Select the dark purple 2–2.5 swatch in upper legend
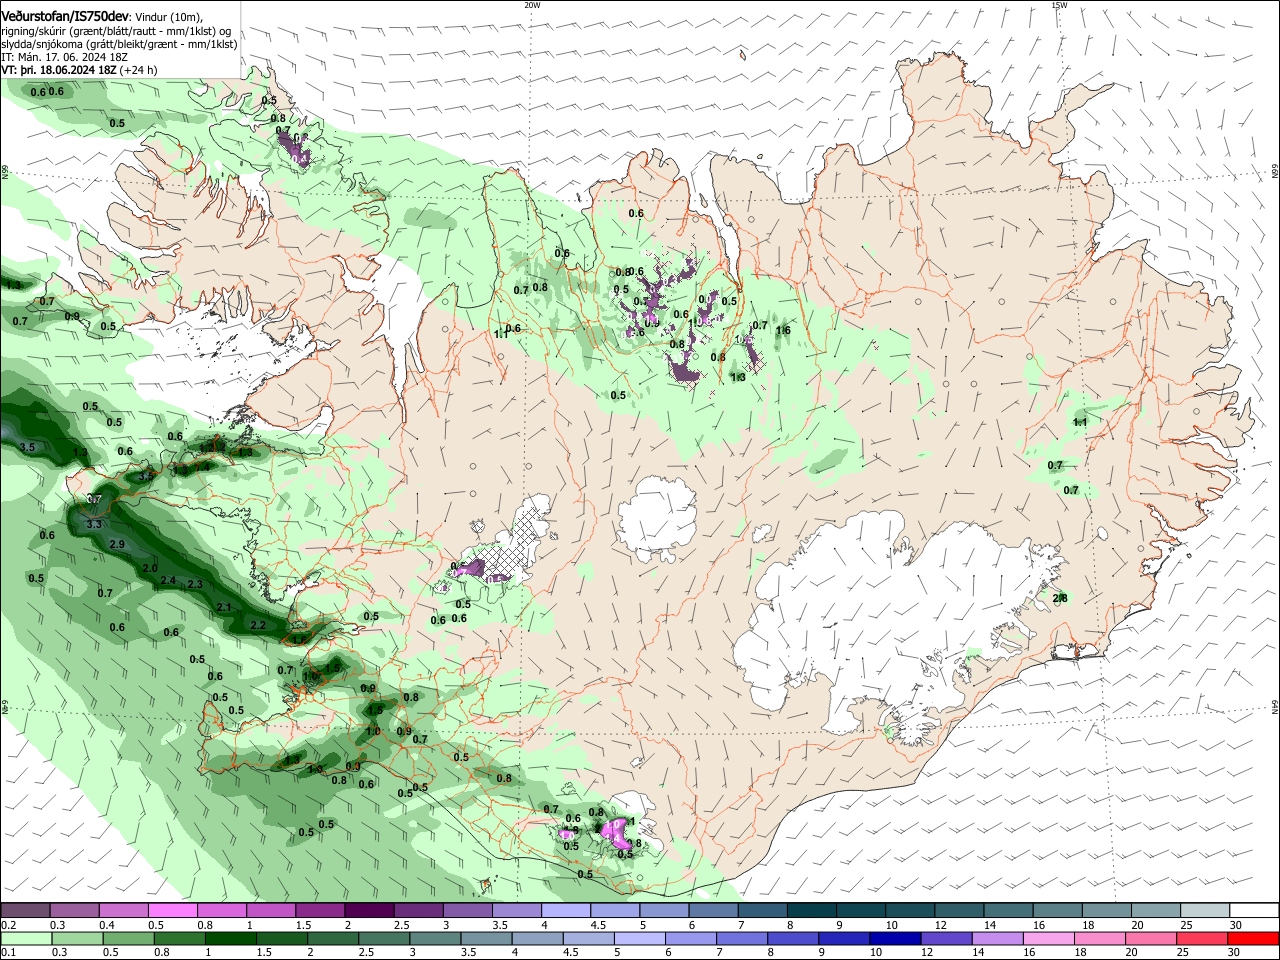The image size is (1280, 960). pyautogui.click(x=368, y=911)
